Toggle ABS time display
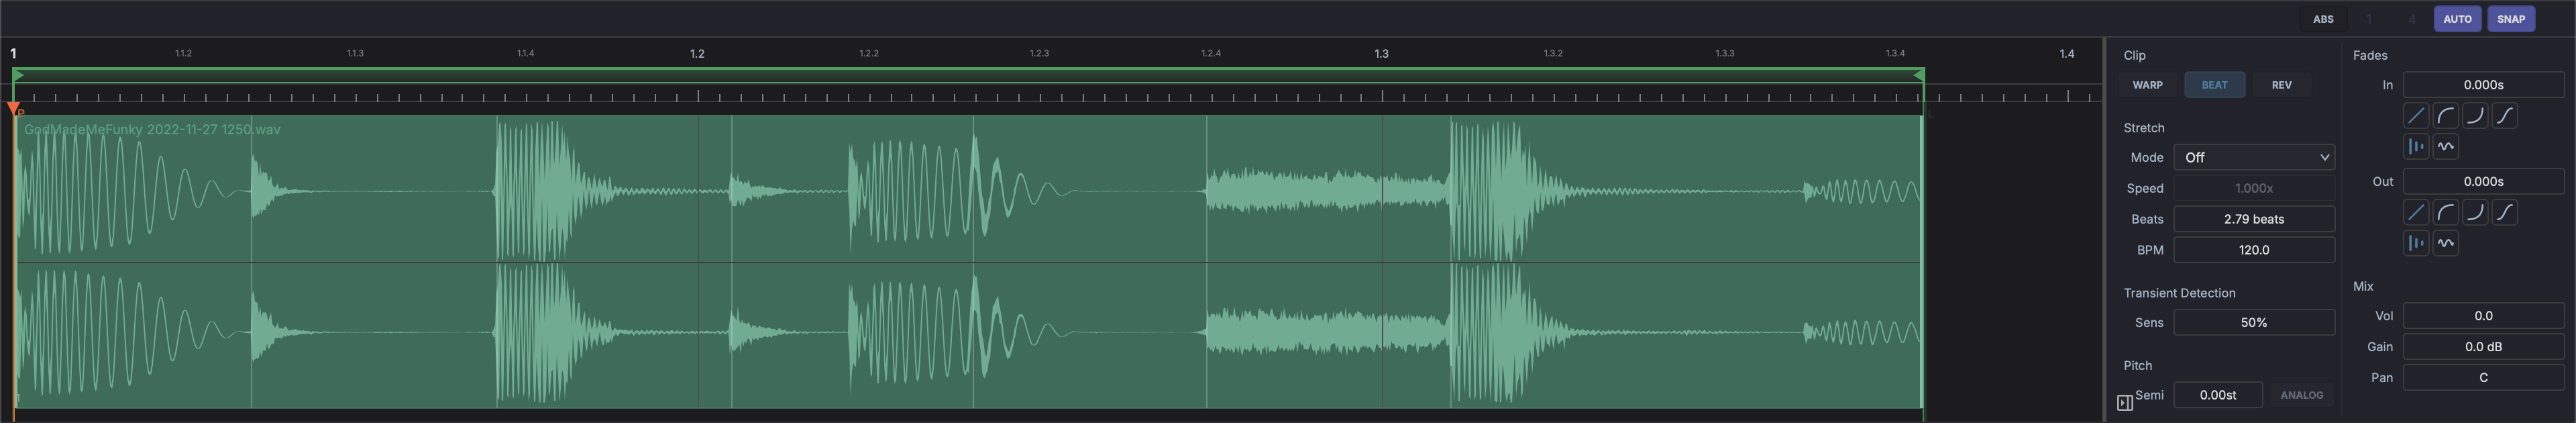Screen dimensions: 2576x423 2323,19
